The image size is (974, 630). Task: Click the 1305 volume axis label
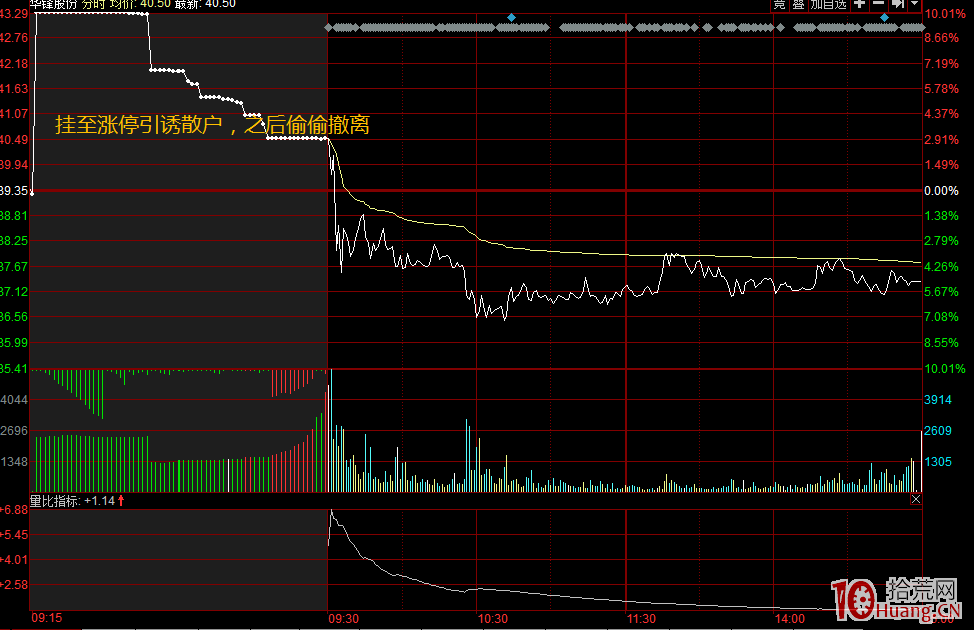tap(938, 462)
